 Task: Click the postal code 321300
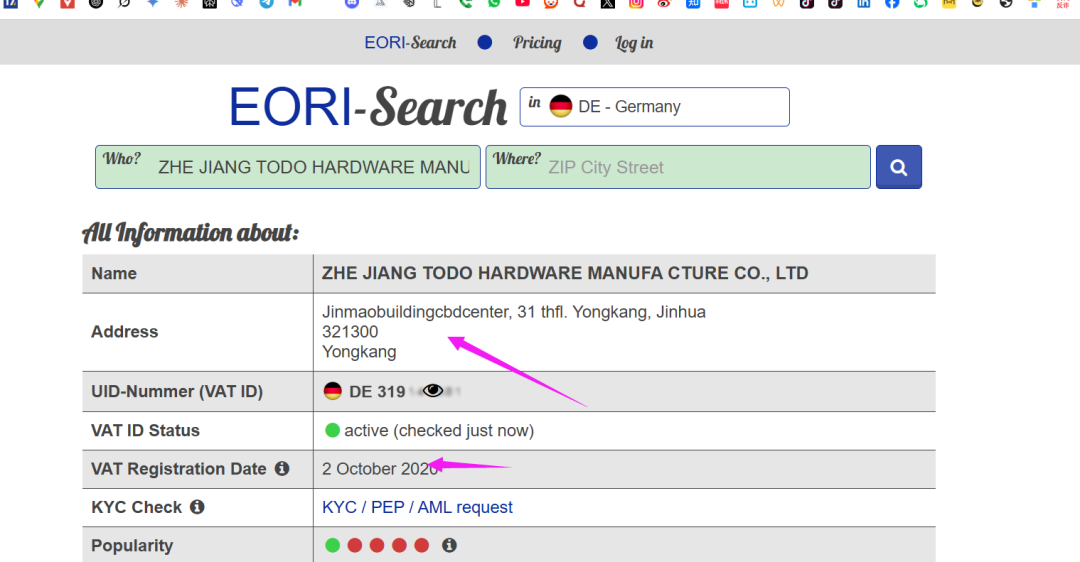[350, 332]
